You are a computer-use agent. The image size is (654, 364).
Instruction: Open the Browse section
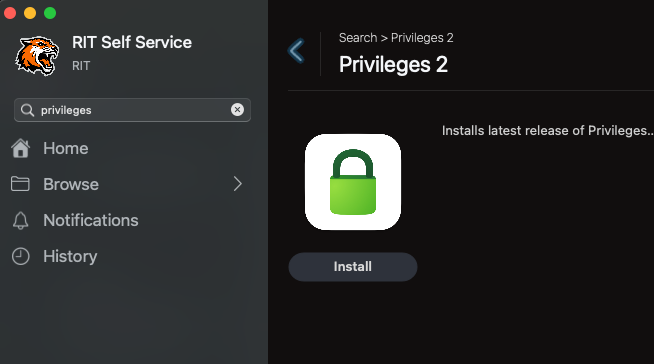coord(71,184)
